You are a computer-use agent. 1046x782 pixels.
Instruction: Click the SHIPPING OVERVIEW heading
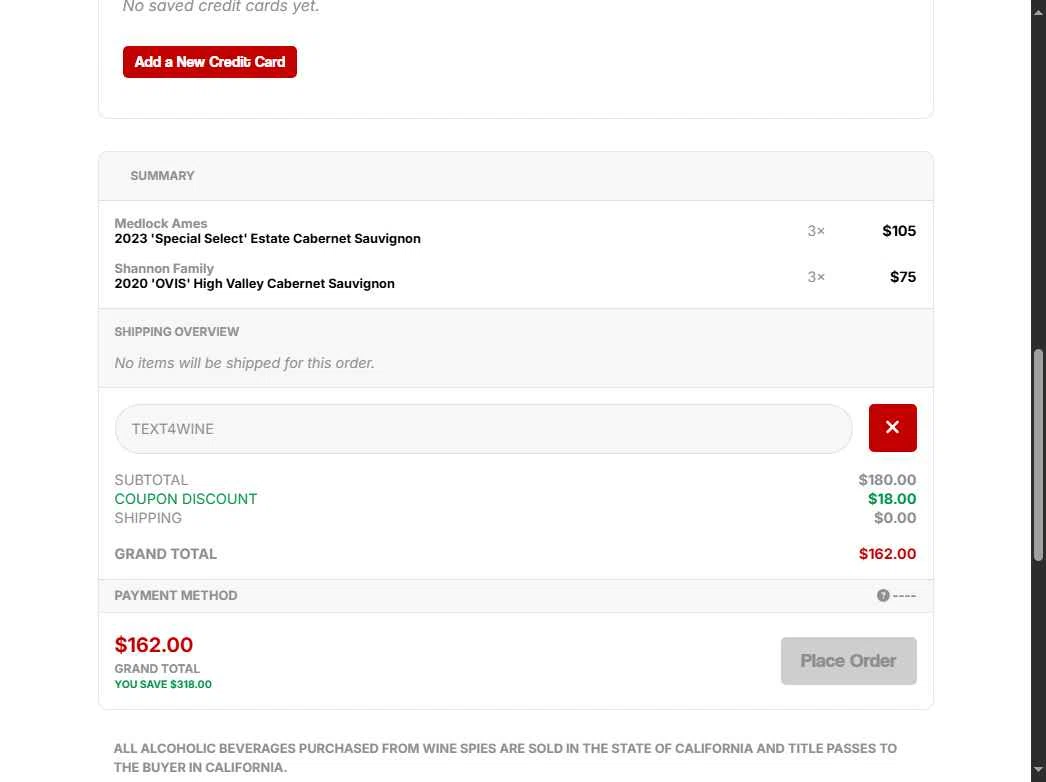tap(177, 332)
